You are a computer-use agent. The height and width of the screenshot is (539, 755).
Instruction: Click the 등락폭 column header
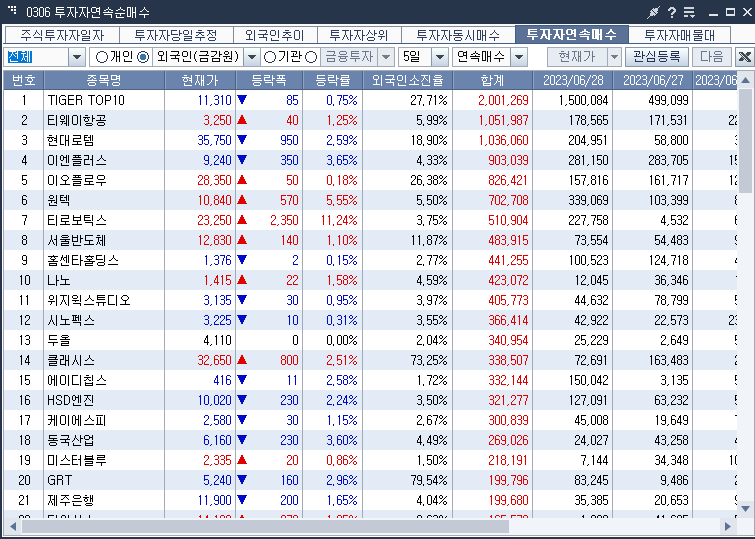[x=269, y=80]
